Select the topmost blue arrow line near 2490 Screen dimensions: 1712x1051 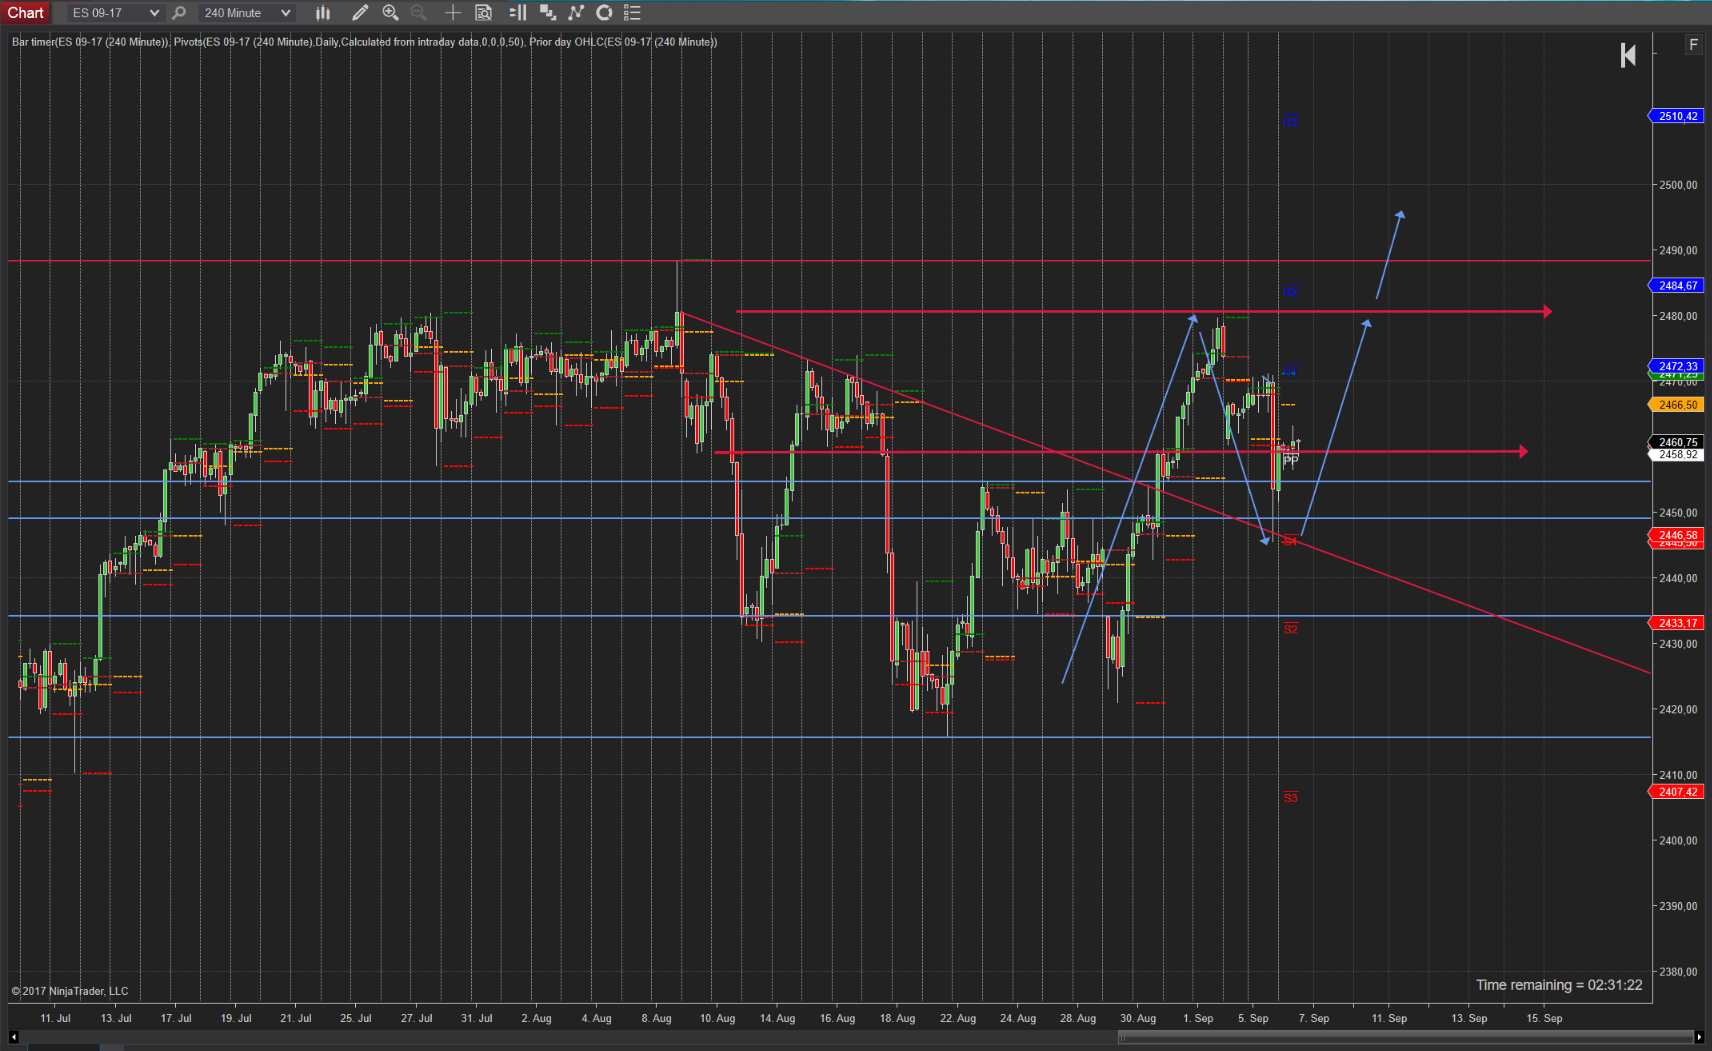tap(1390, 255)
